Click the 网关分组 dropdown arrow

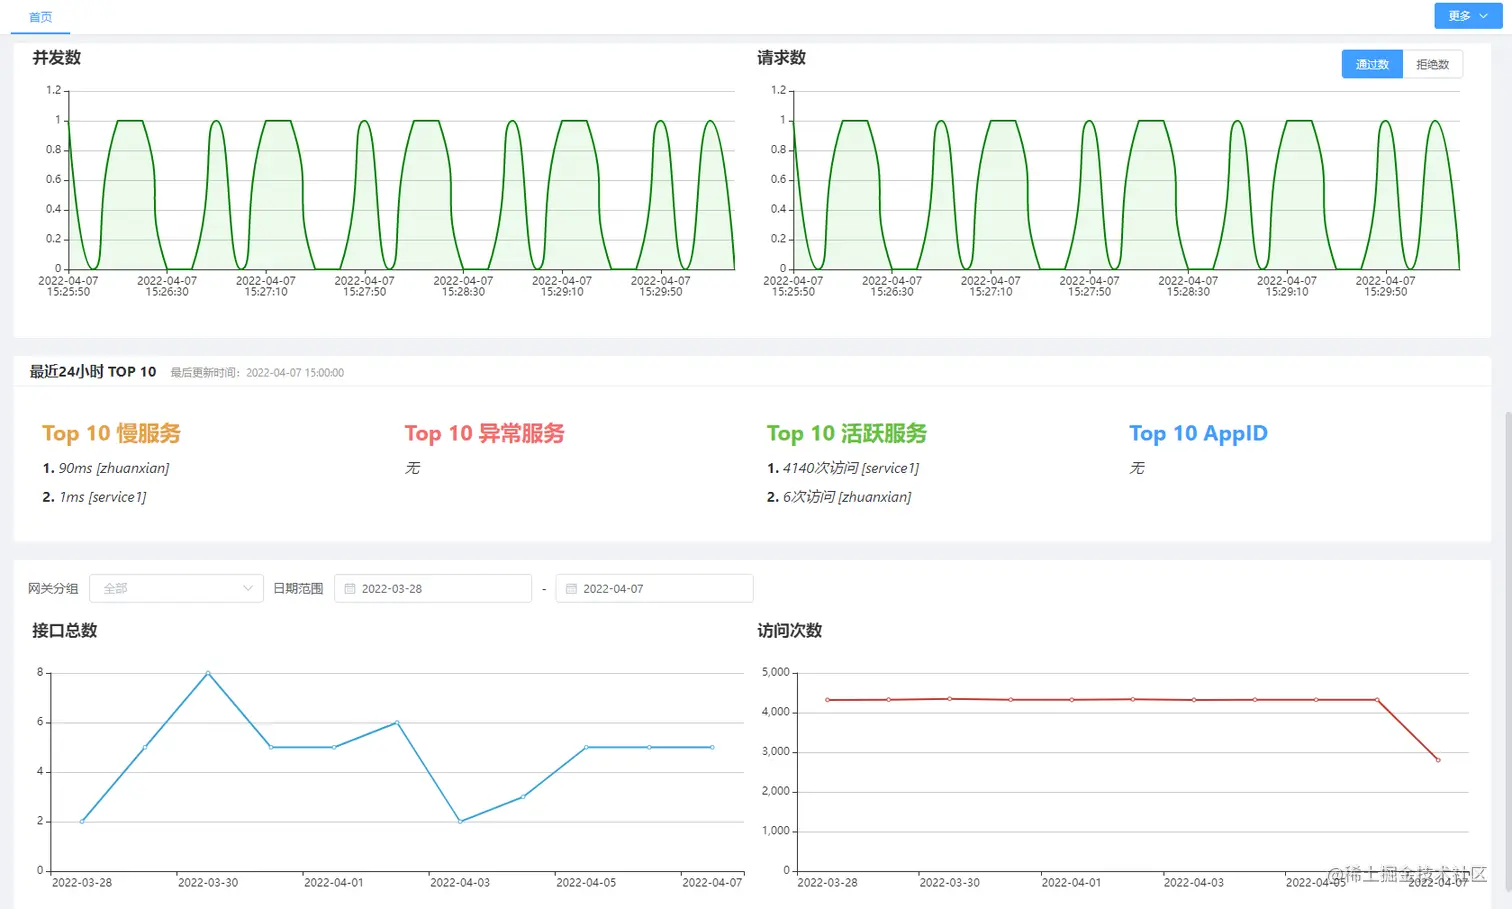pyautogui.click(x=247, y=588)
